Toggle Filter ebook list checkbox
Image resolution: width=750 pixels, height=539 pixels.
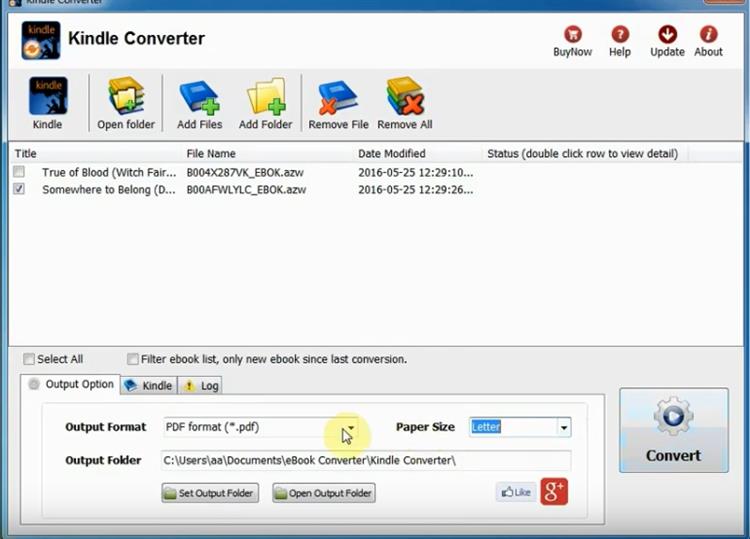[x=132, y=359]
